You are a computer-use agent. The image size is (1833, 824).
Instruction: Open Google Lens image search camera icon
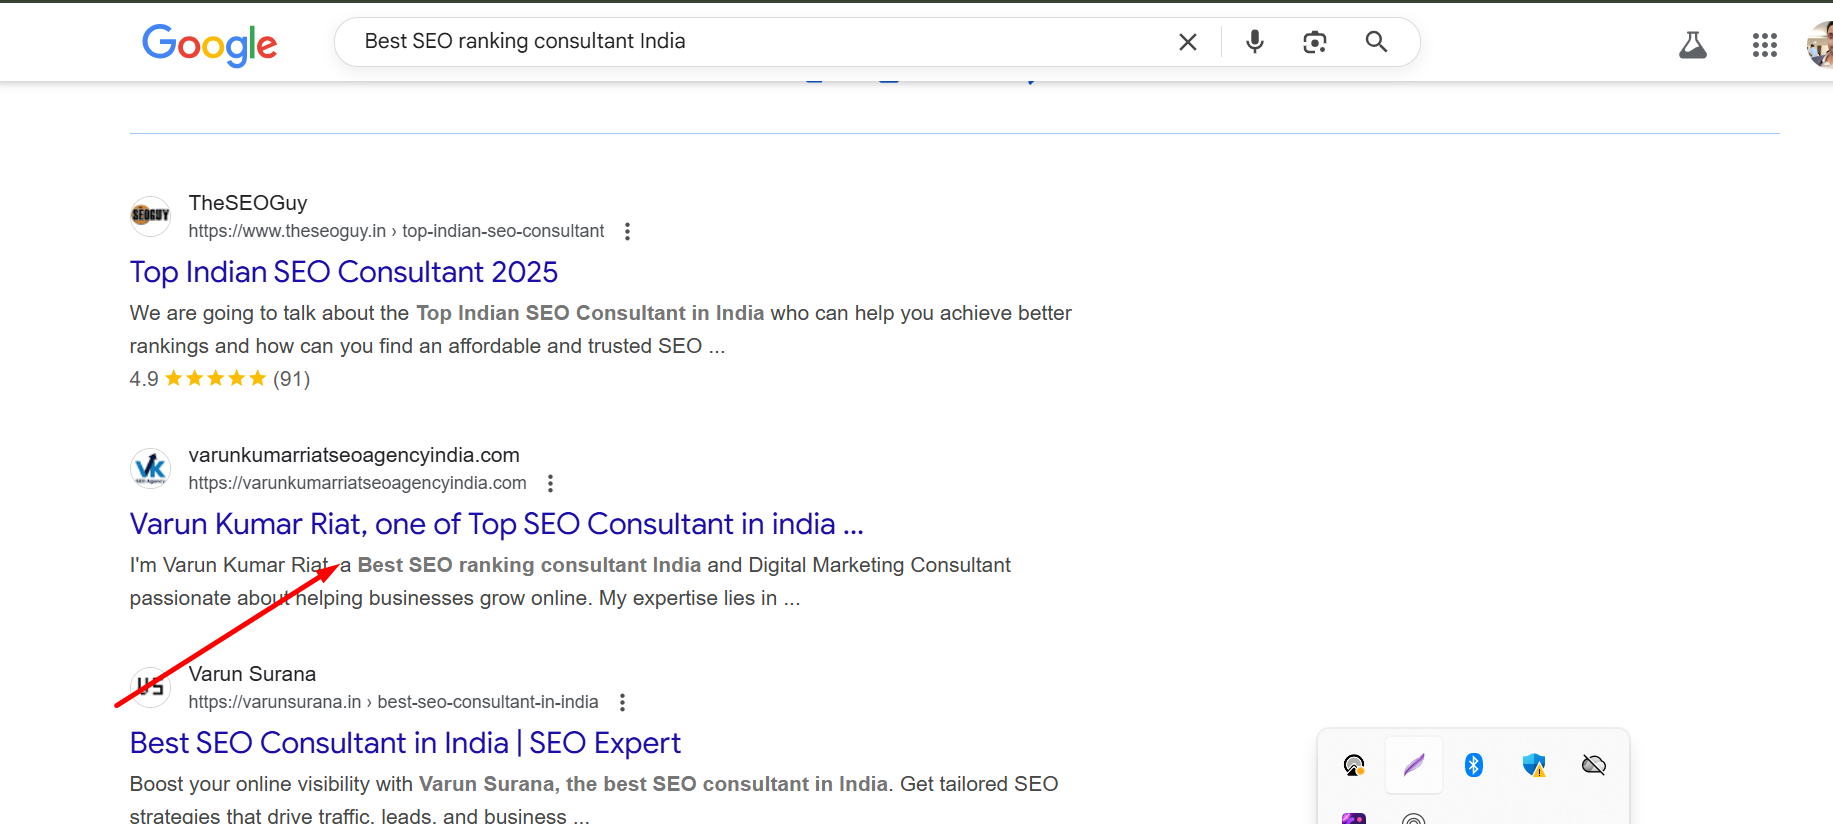coord(1314,42)
